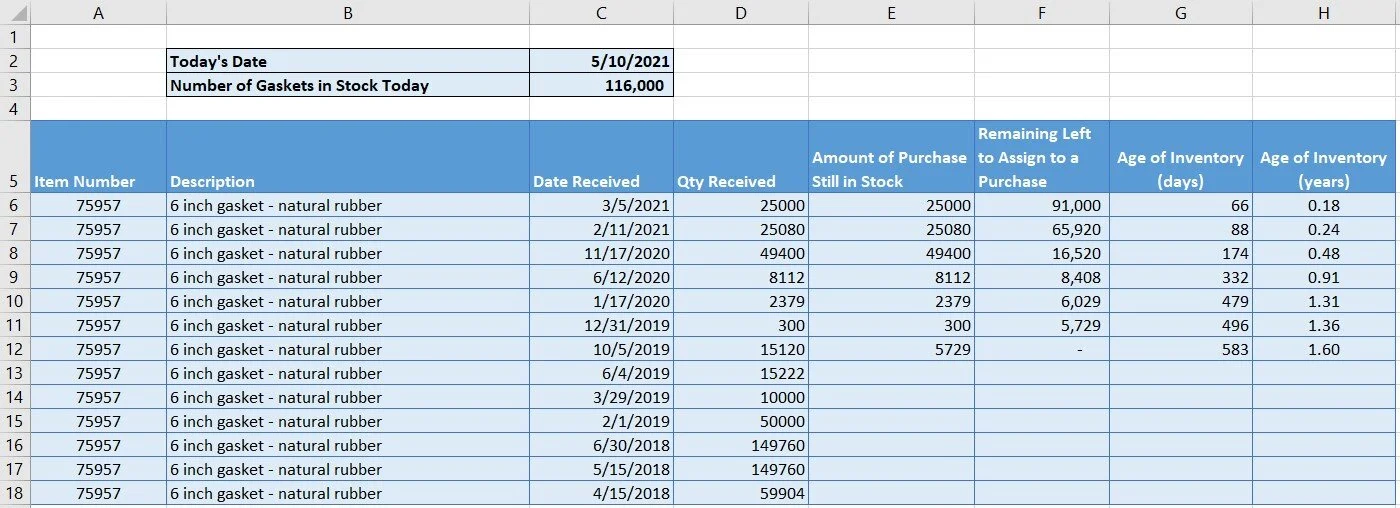1400x508 pixels.
Task: Select date received cell 2/1/2019
Action: 601,422
